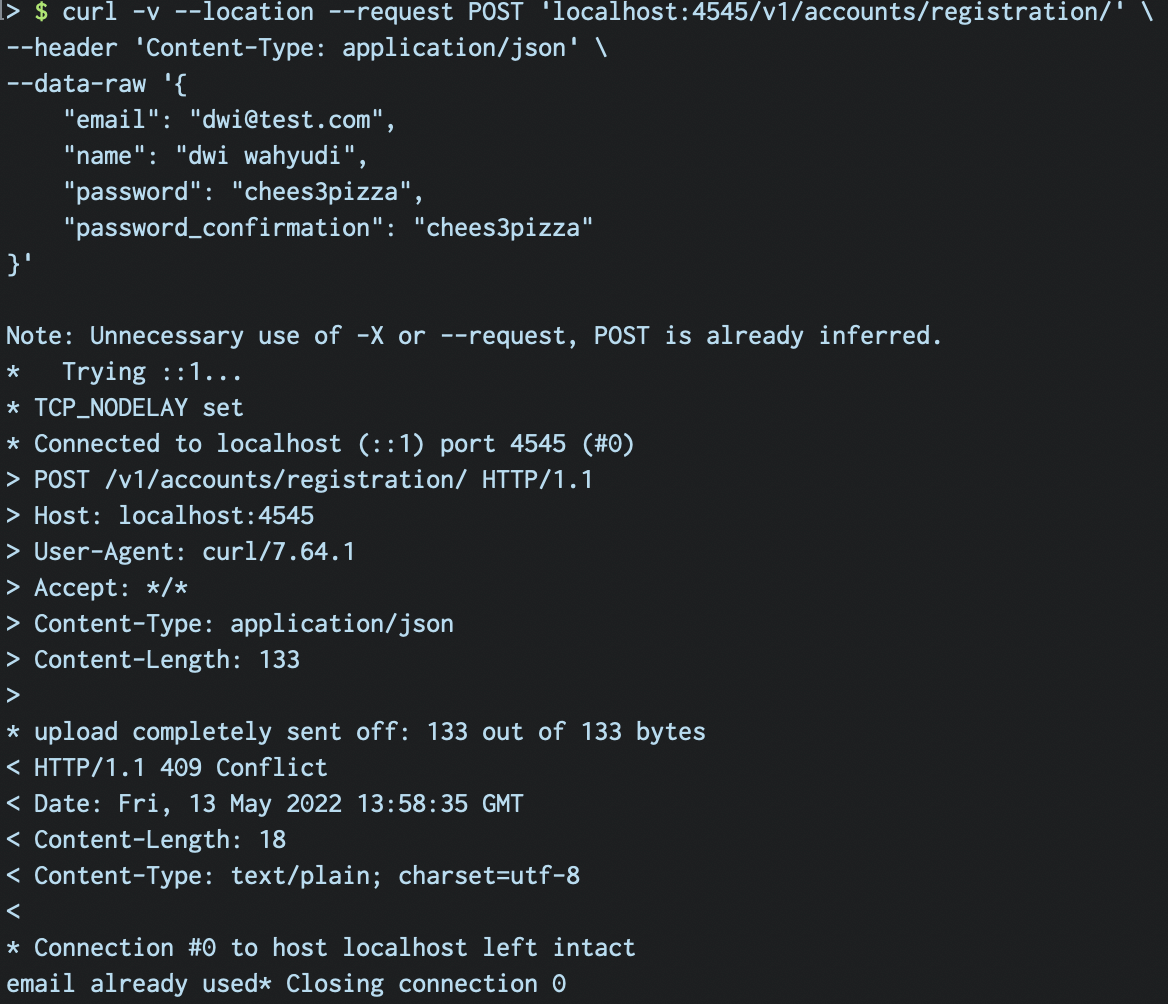1168x1004 pixels.
Task: Click the Host: localhost:4545 header
Action: (174, 517)
